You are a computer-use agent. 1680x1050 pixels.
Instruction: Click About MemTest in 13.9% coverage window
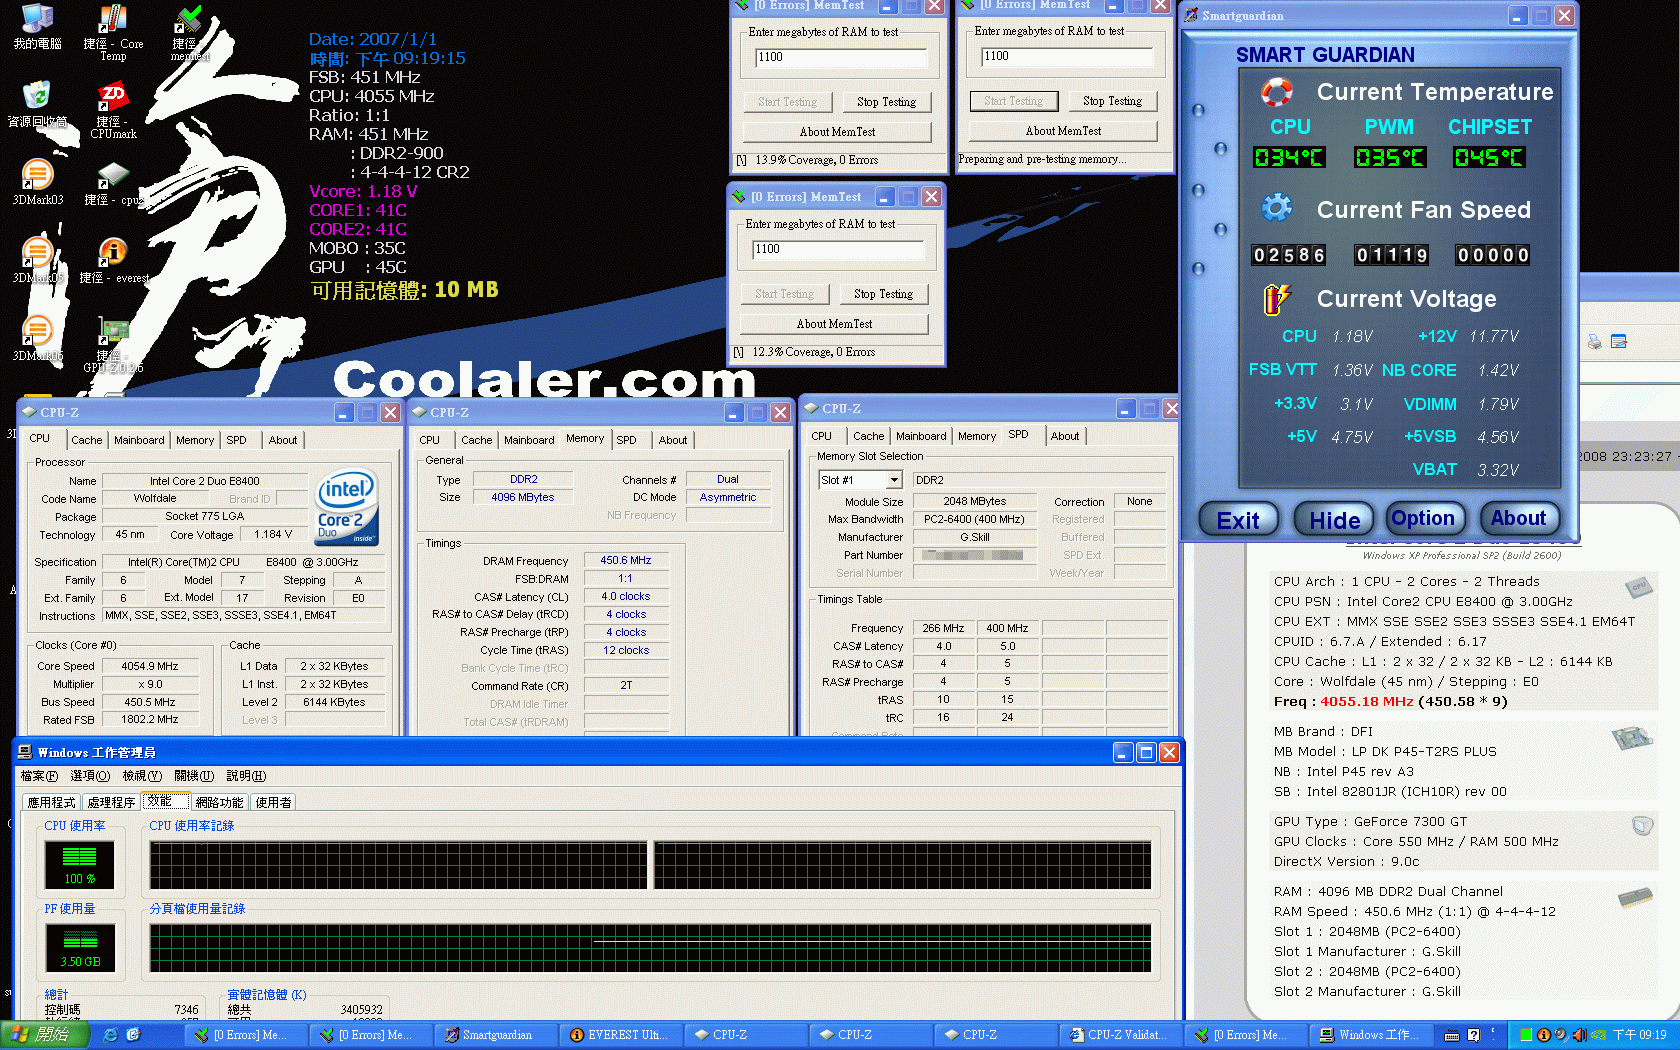click(x=837, y=132)
